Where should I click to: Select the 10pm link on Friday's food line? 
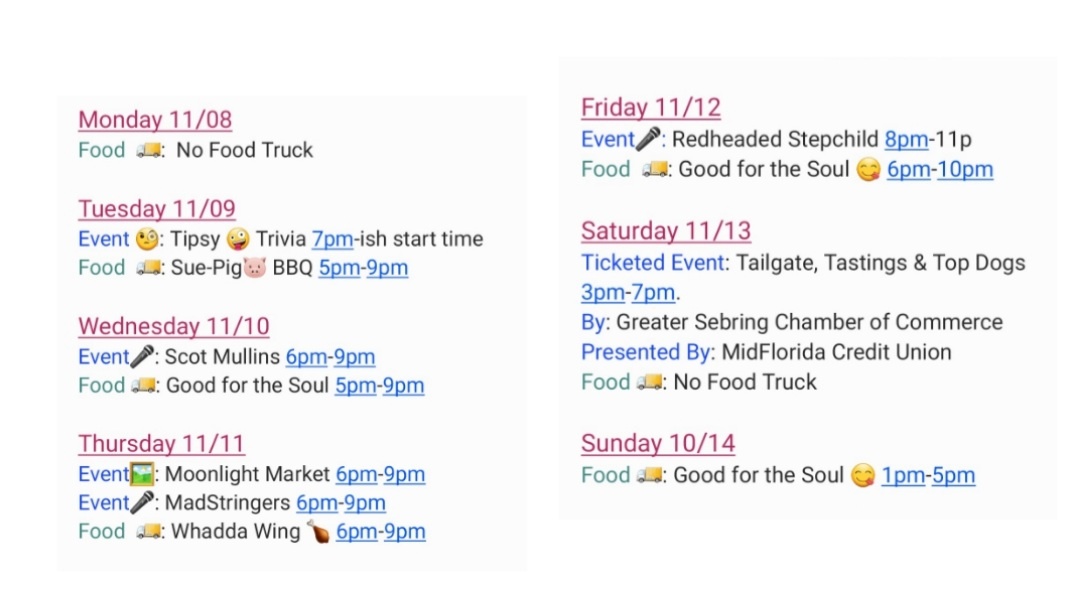tap(965, 169)
